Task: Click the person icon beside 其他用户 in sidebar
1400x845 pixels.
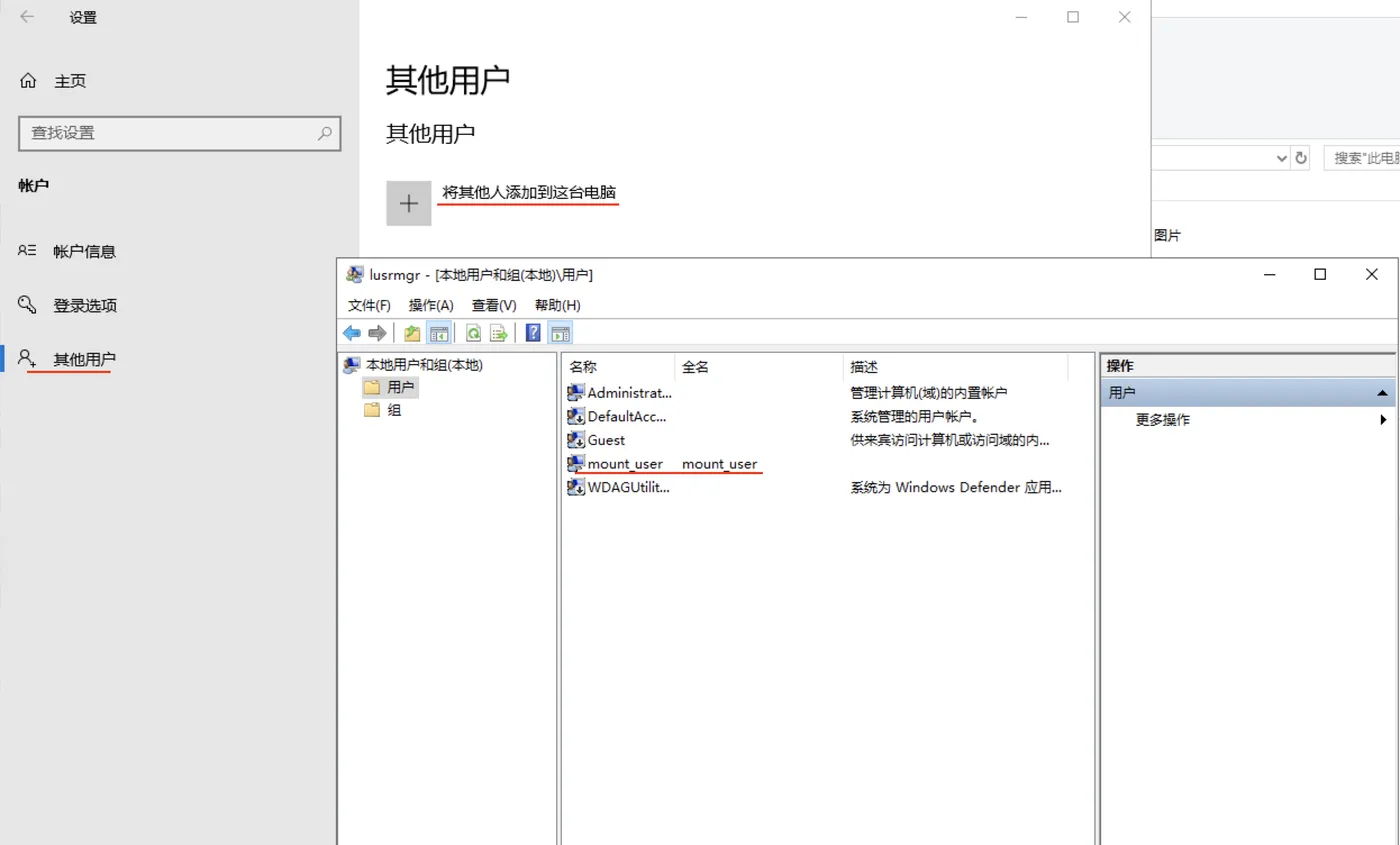Action: point(28,359)
